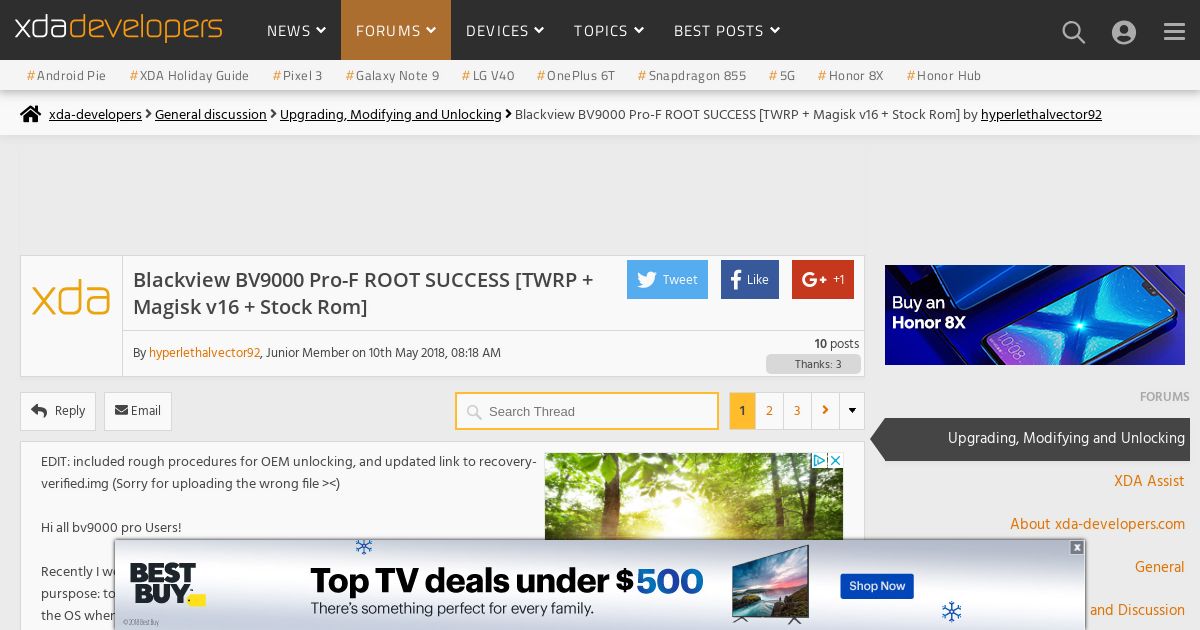The image size is (1200, 630).
Task: Click Shop Now in Best Buy ad
Action: (877, 586)
